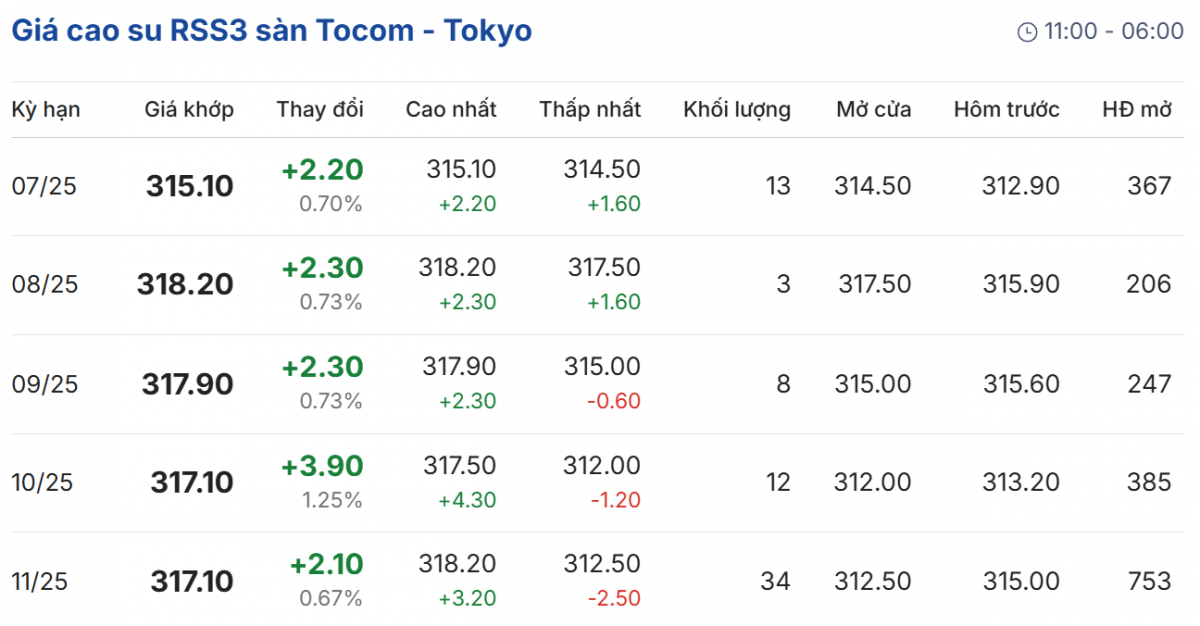
Task: Click the 11:00 - 06:00 trading time text
Action: pyautogui.click(x=1114, y=32)
